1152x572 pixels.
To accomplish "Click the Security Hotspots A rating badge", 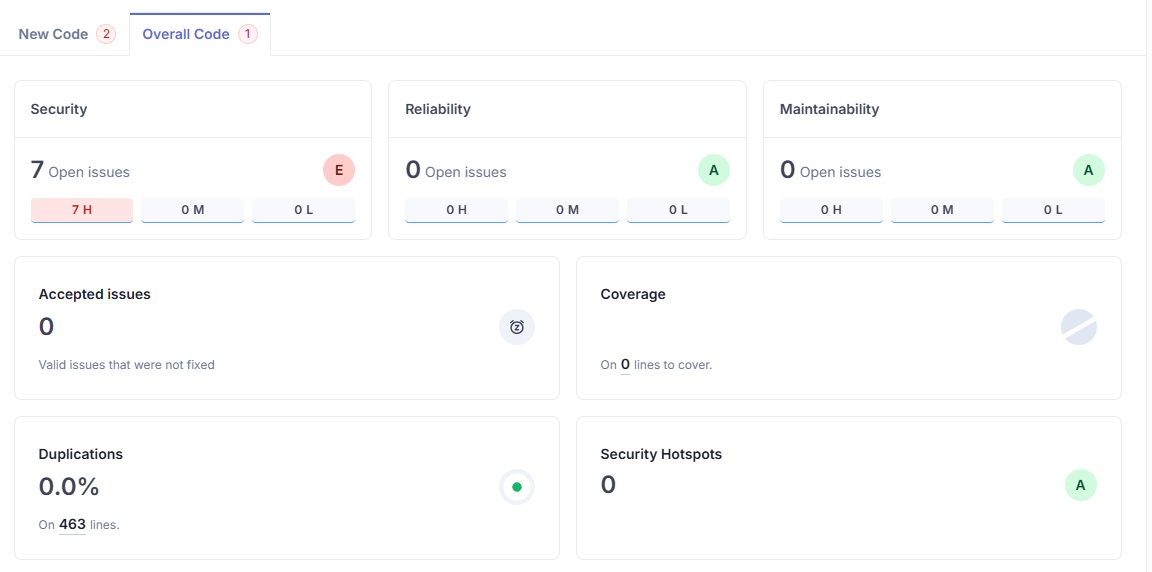I will click(1080, 486).
